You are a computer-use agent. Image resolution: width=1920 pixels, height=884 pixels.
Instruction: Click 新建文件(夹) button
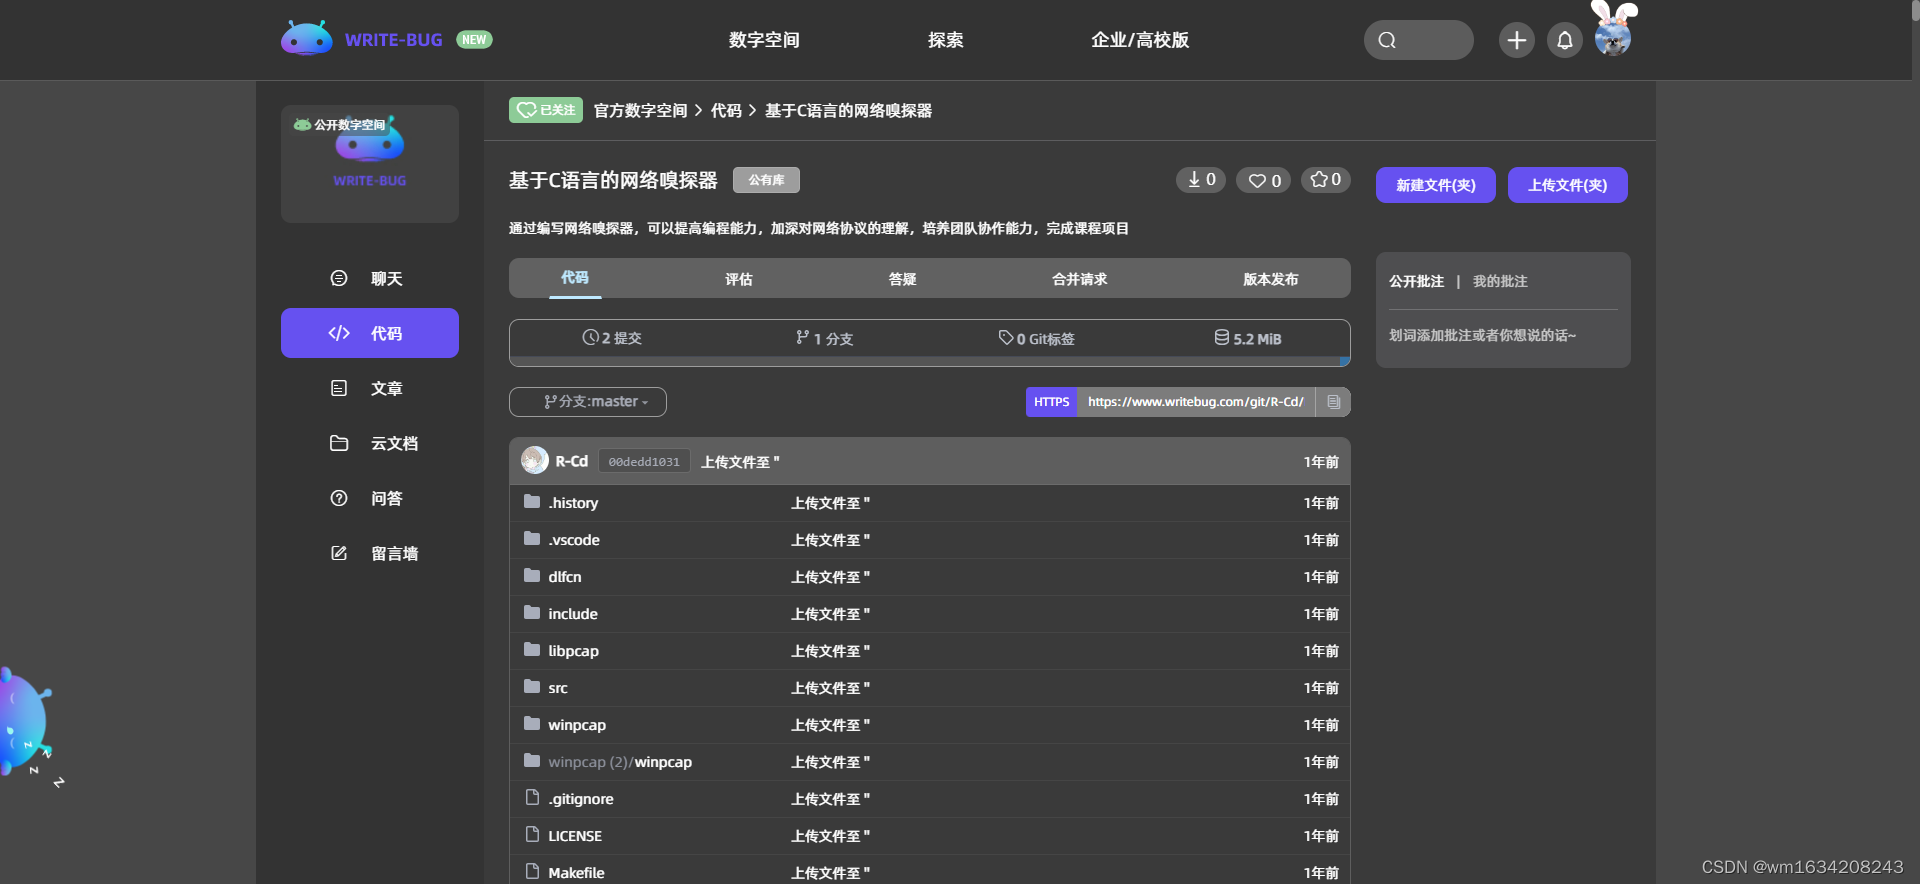(x=1436, y=185)
